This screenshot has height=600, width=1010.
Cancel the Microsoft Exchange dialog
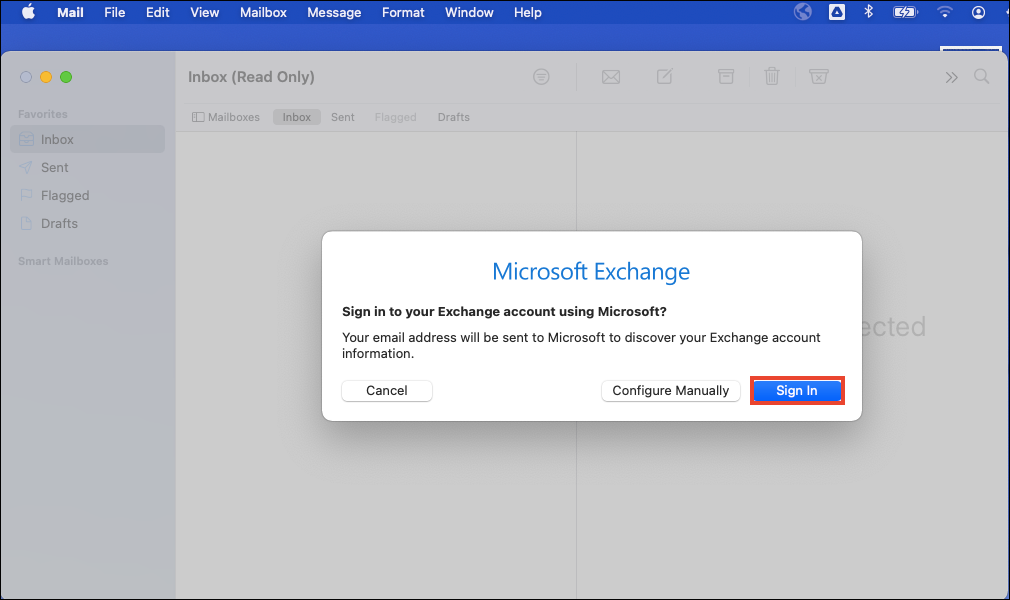pos(386,391)
